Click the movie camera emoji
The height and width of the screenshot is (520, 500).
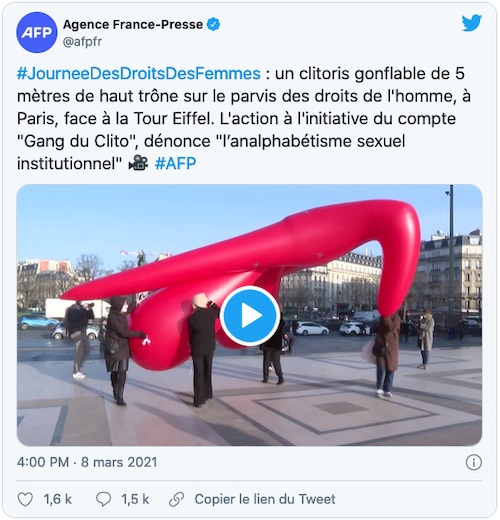point(138,163)
